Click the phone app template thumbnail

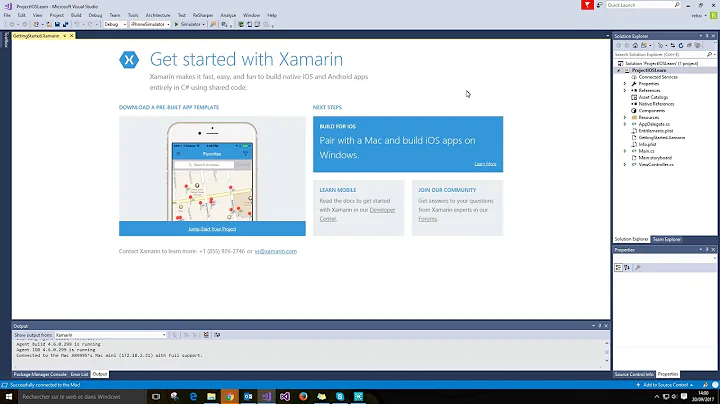coord(212,169)
